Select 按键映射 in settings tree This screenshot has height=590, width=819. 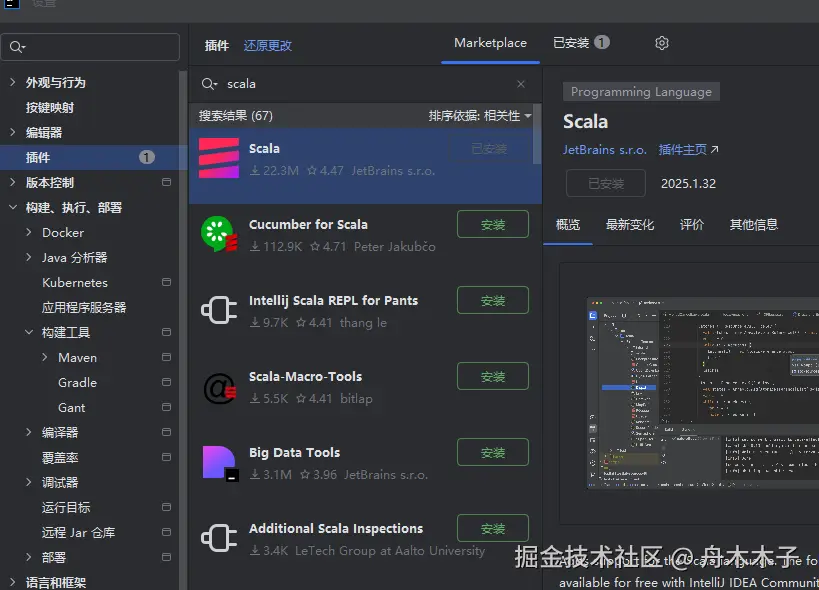50,108
